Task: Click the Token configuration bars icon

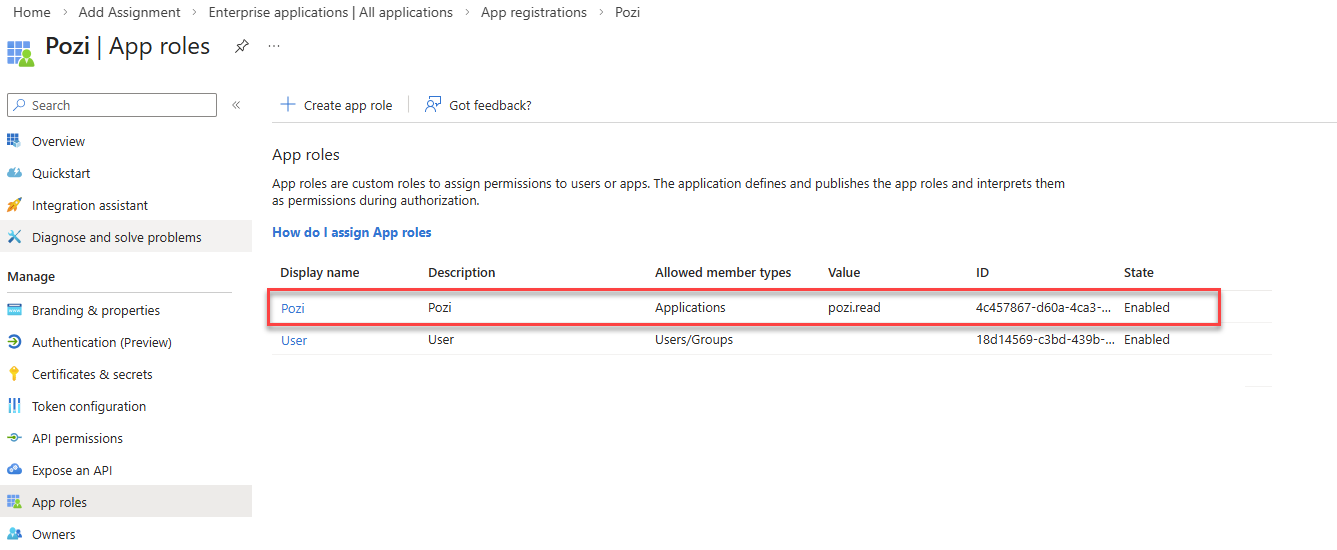Action: point(14,406)
